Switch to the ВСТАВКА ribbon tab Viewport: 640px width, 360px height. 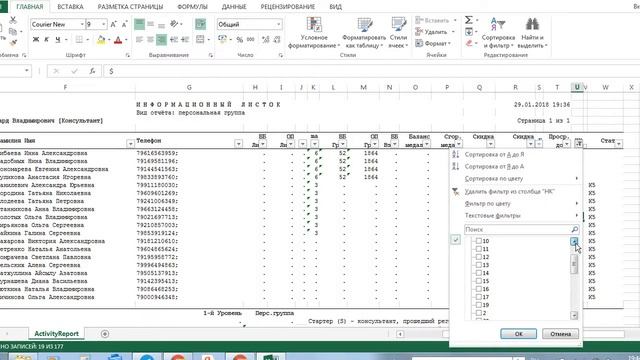[70, 7]
